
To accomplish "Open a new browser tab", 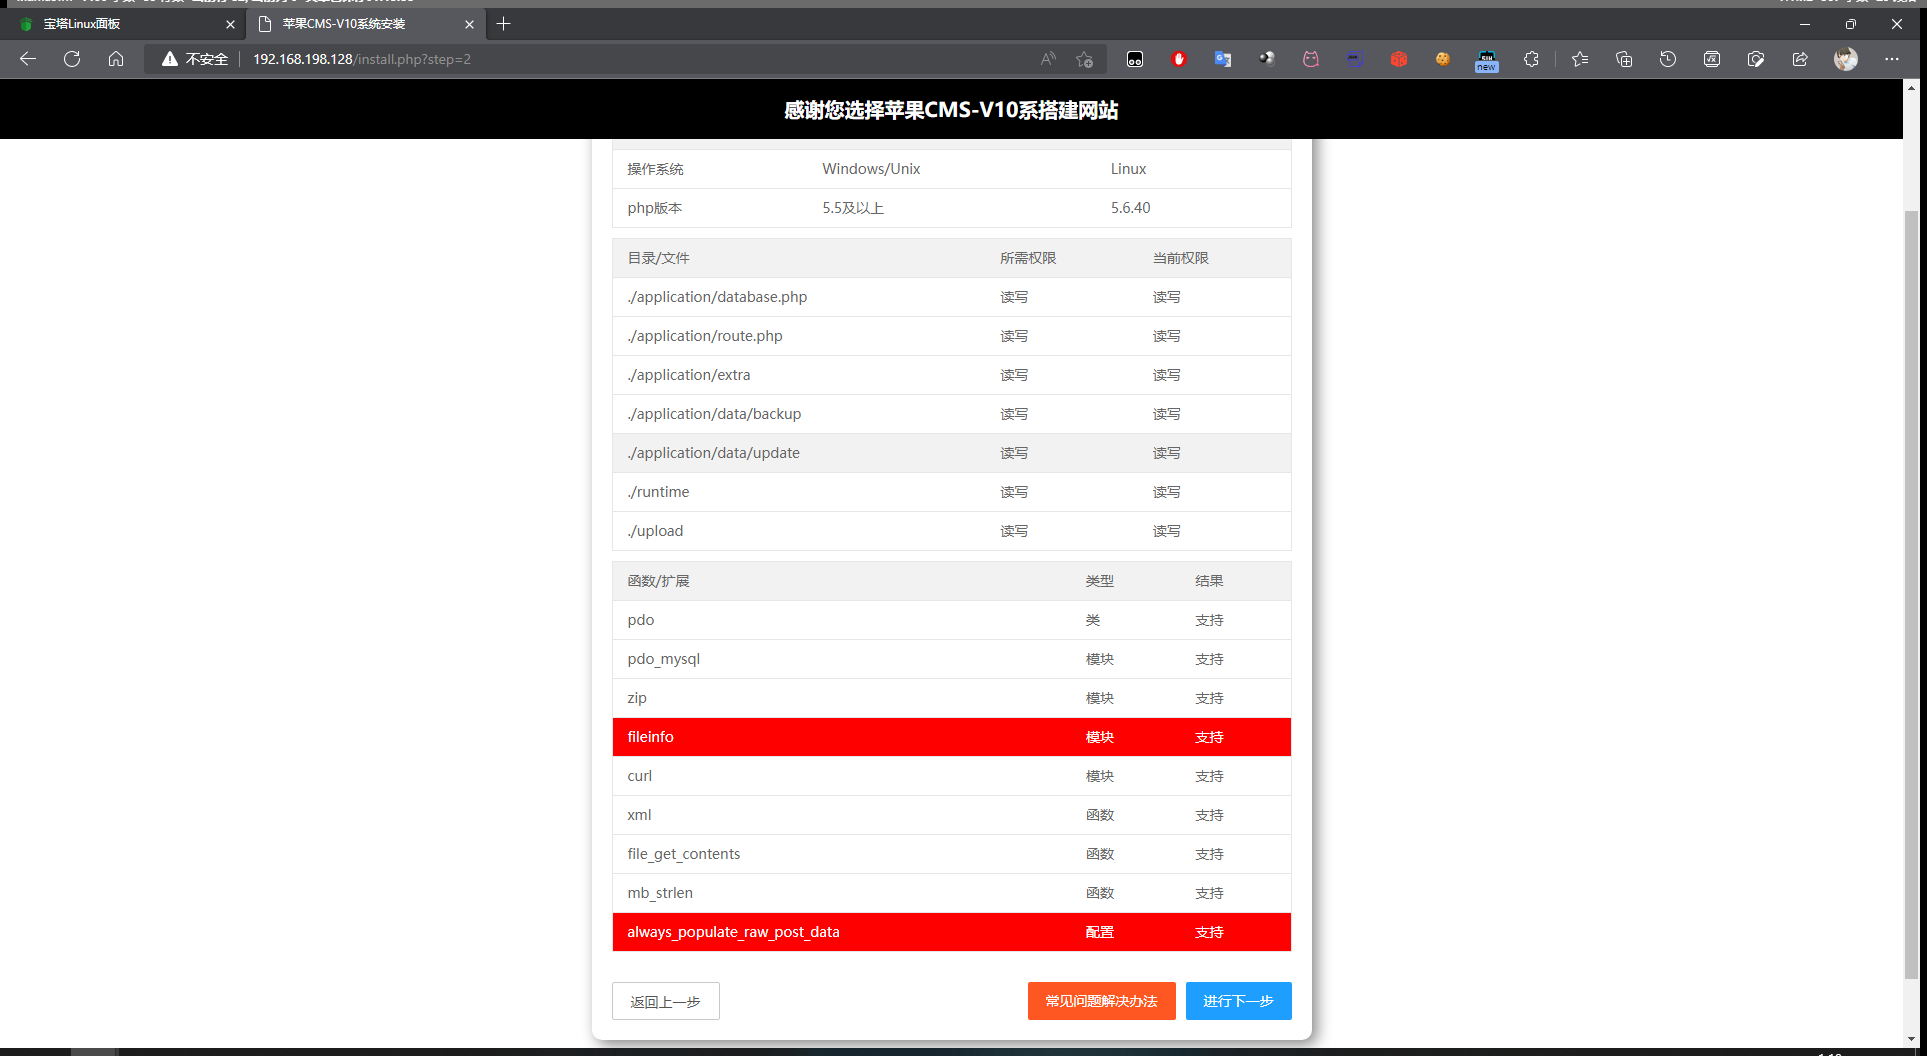I will [x=503, y=24].
